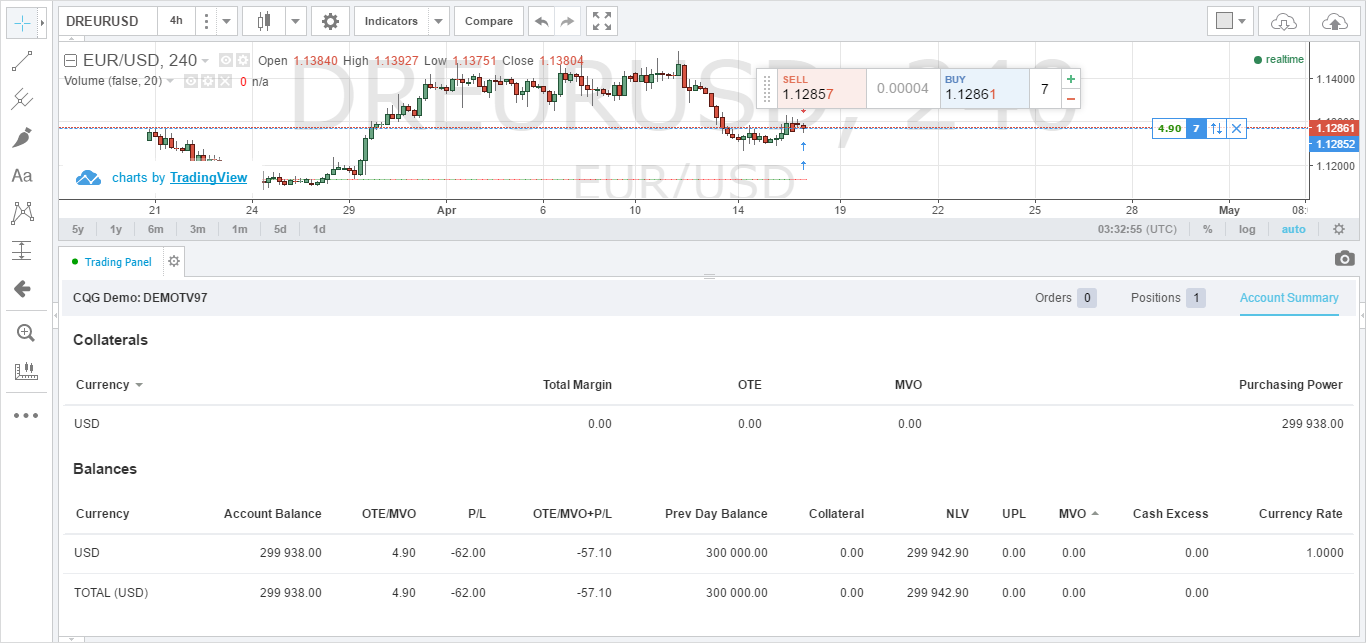The image size is (1366, 643).
Task: Open the TradingView link
Action: point(208,177)
